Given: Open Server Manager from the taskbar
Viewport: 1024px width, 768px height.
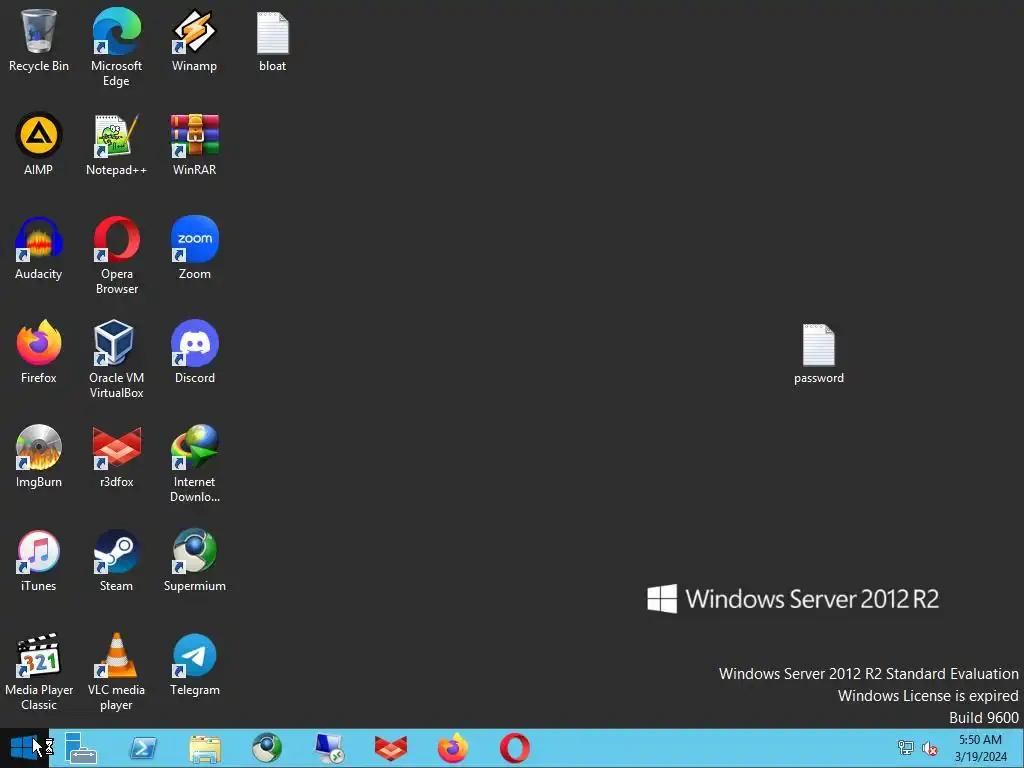Looking at the screenshot, I should click(80, 748).
